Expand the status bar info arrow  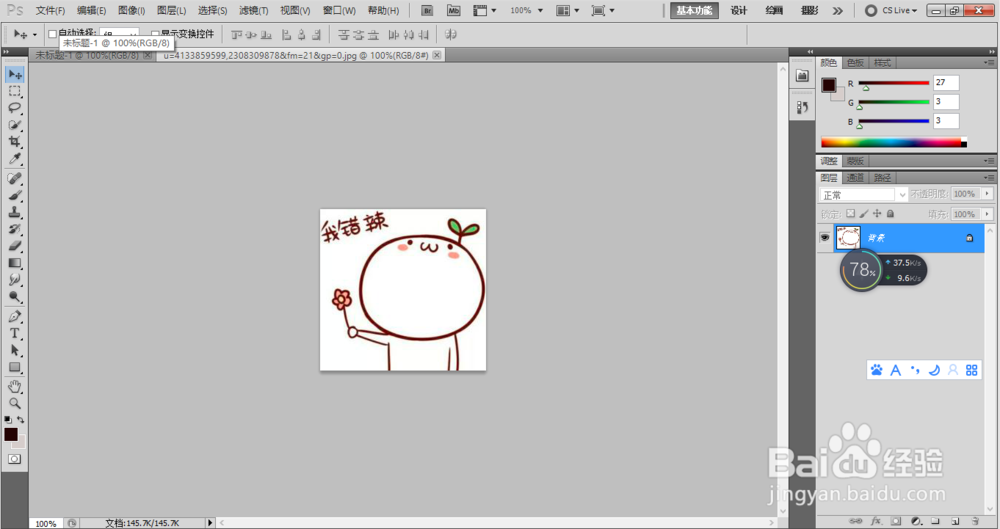tap(210, 523)
